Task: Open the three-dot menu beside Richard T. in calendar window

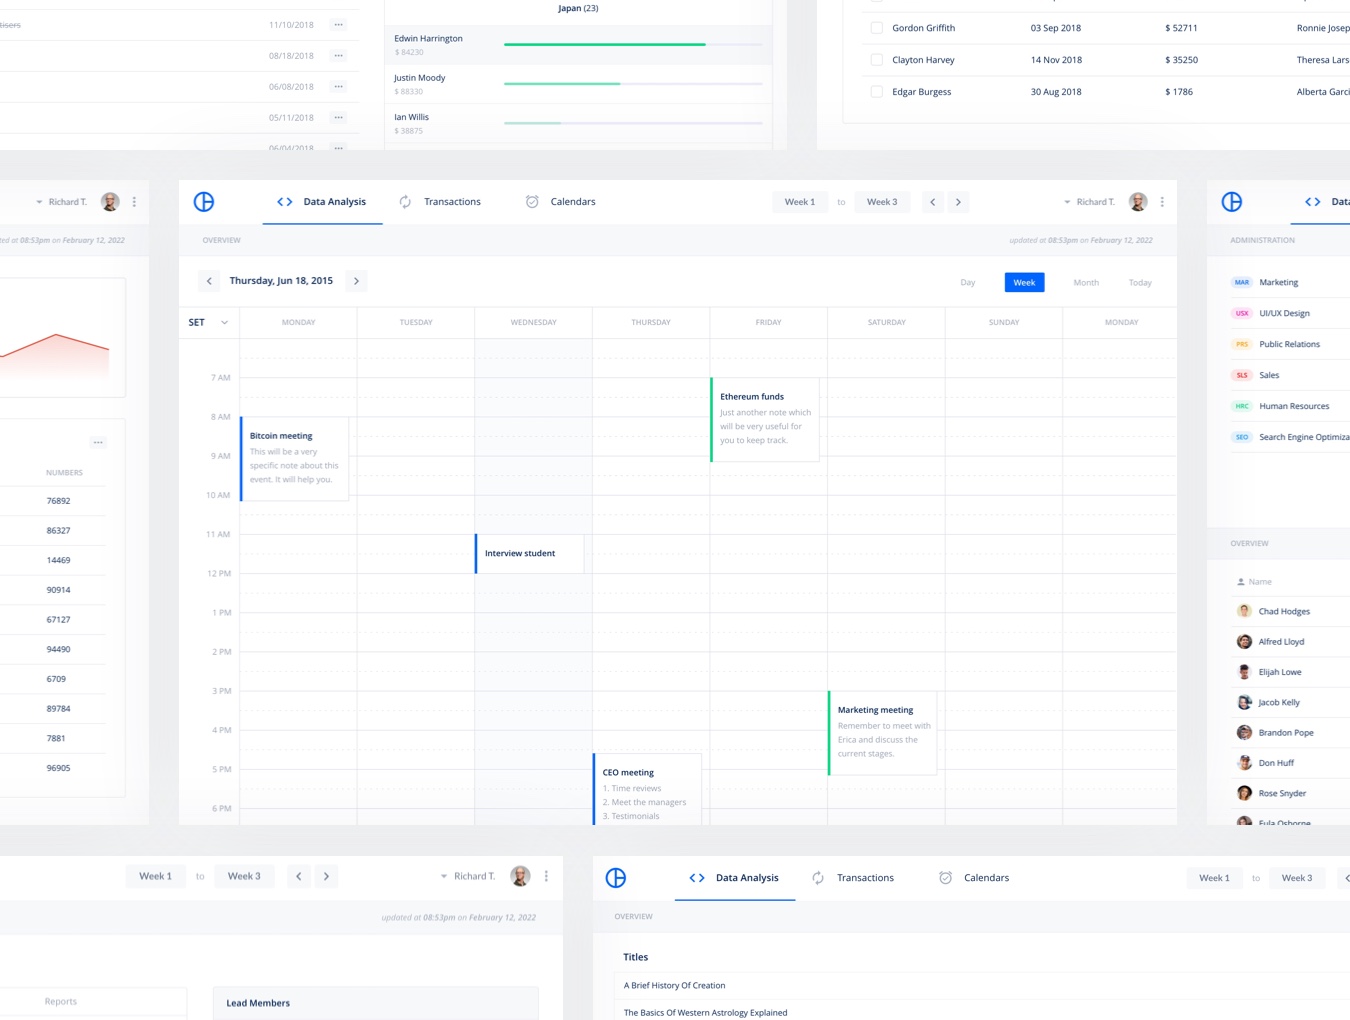Action: coord(1162,202)
